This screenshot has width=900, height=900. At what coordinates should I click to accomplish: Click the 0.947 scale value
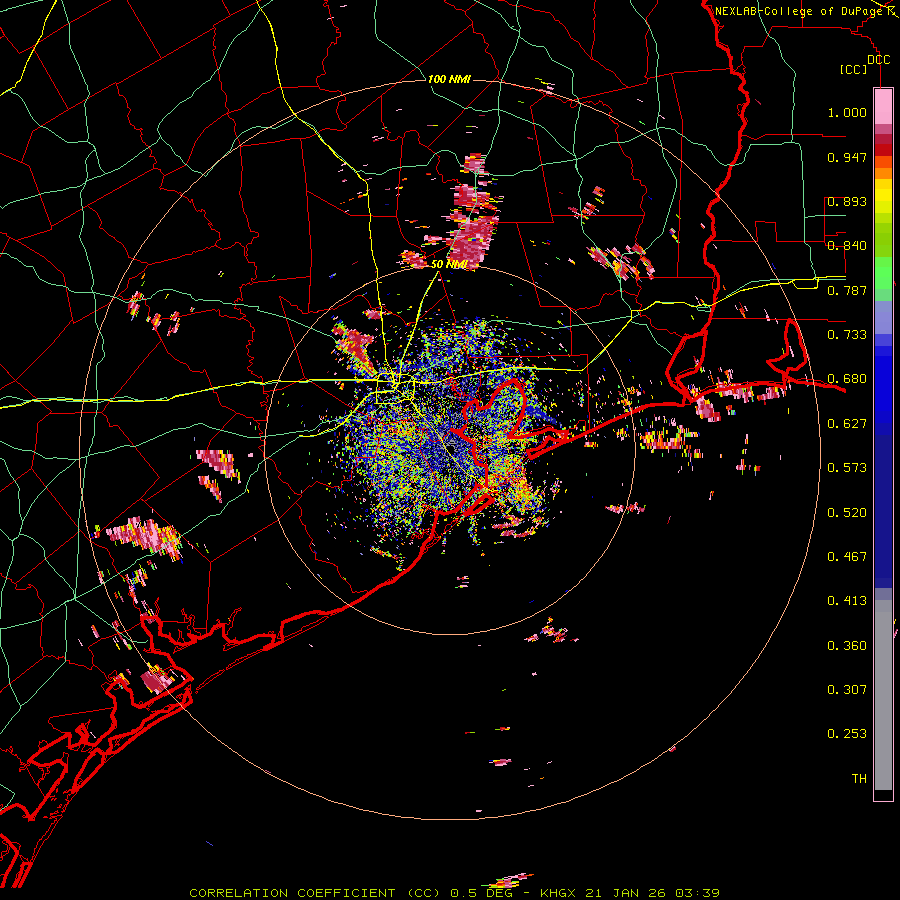(x=847, y=157)
